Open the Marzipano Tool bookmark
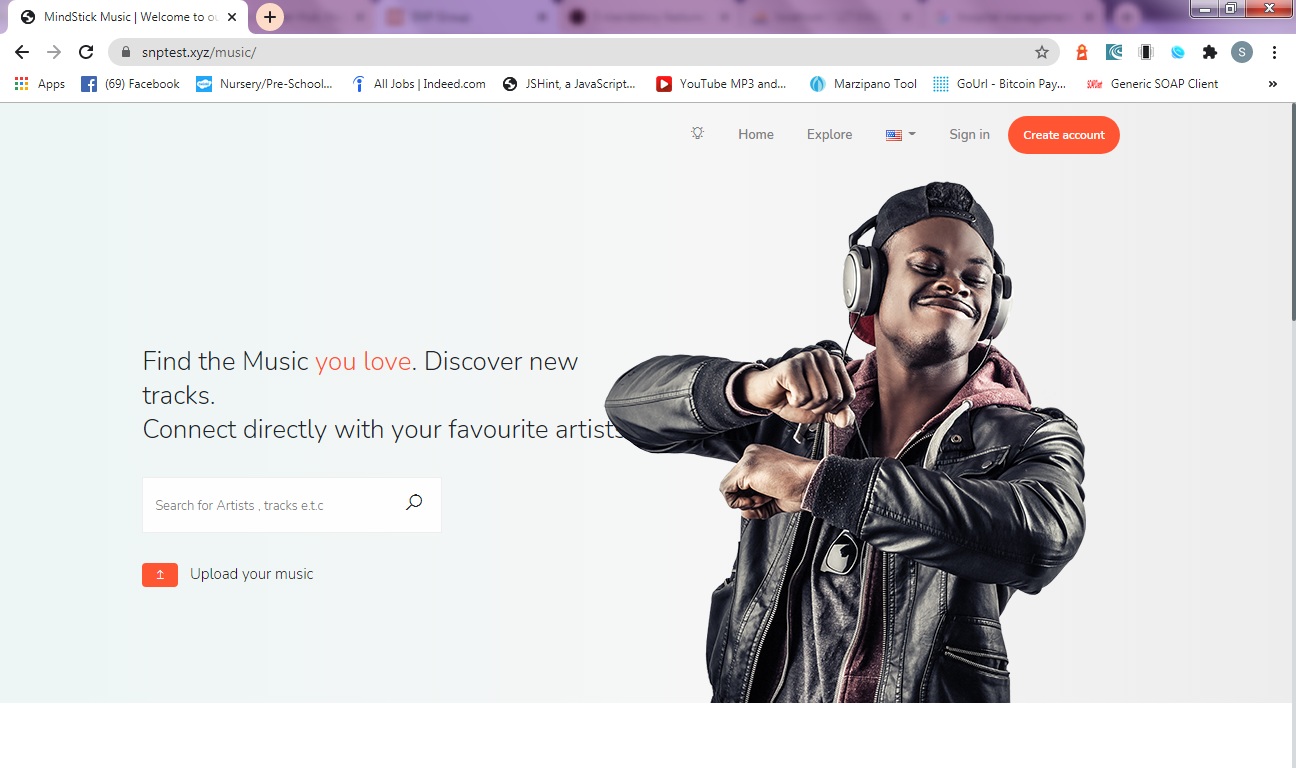The height and width of the screenshot is (768, 1296). click(862, 84)
